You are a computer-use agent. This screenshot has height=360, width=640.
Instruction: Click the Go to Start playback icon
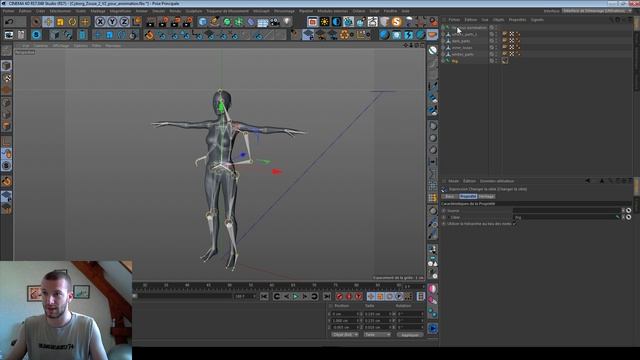(x=264, y=296)
